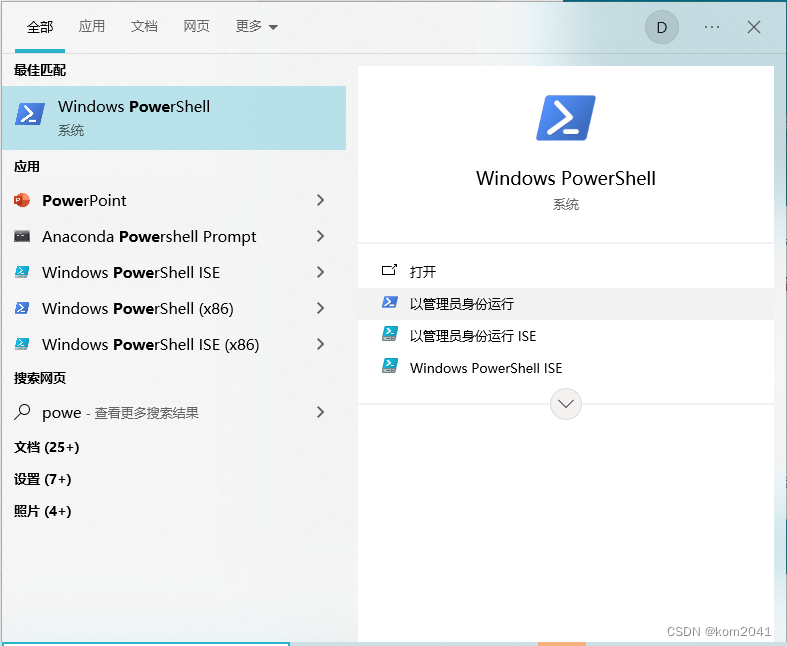This screenshot has width=787, height=646.
Task: Show 文档 (25+) results
Action: (46, 447)
